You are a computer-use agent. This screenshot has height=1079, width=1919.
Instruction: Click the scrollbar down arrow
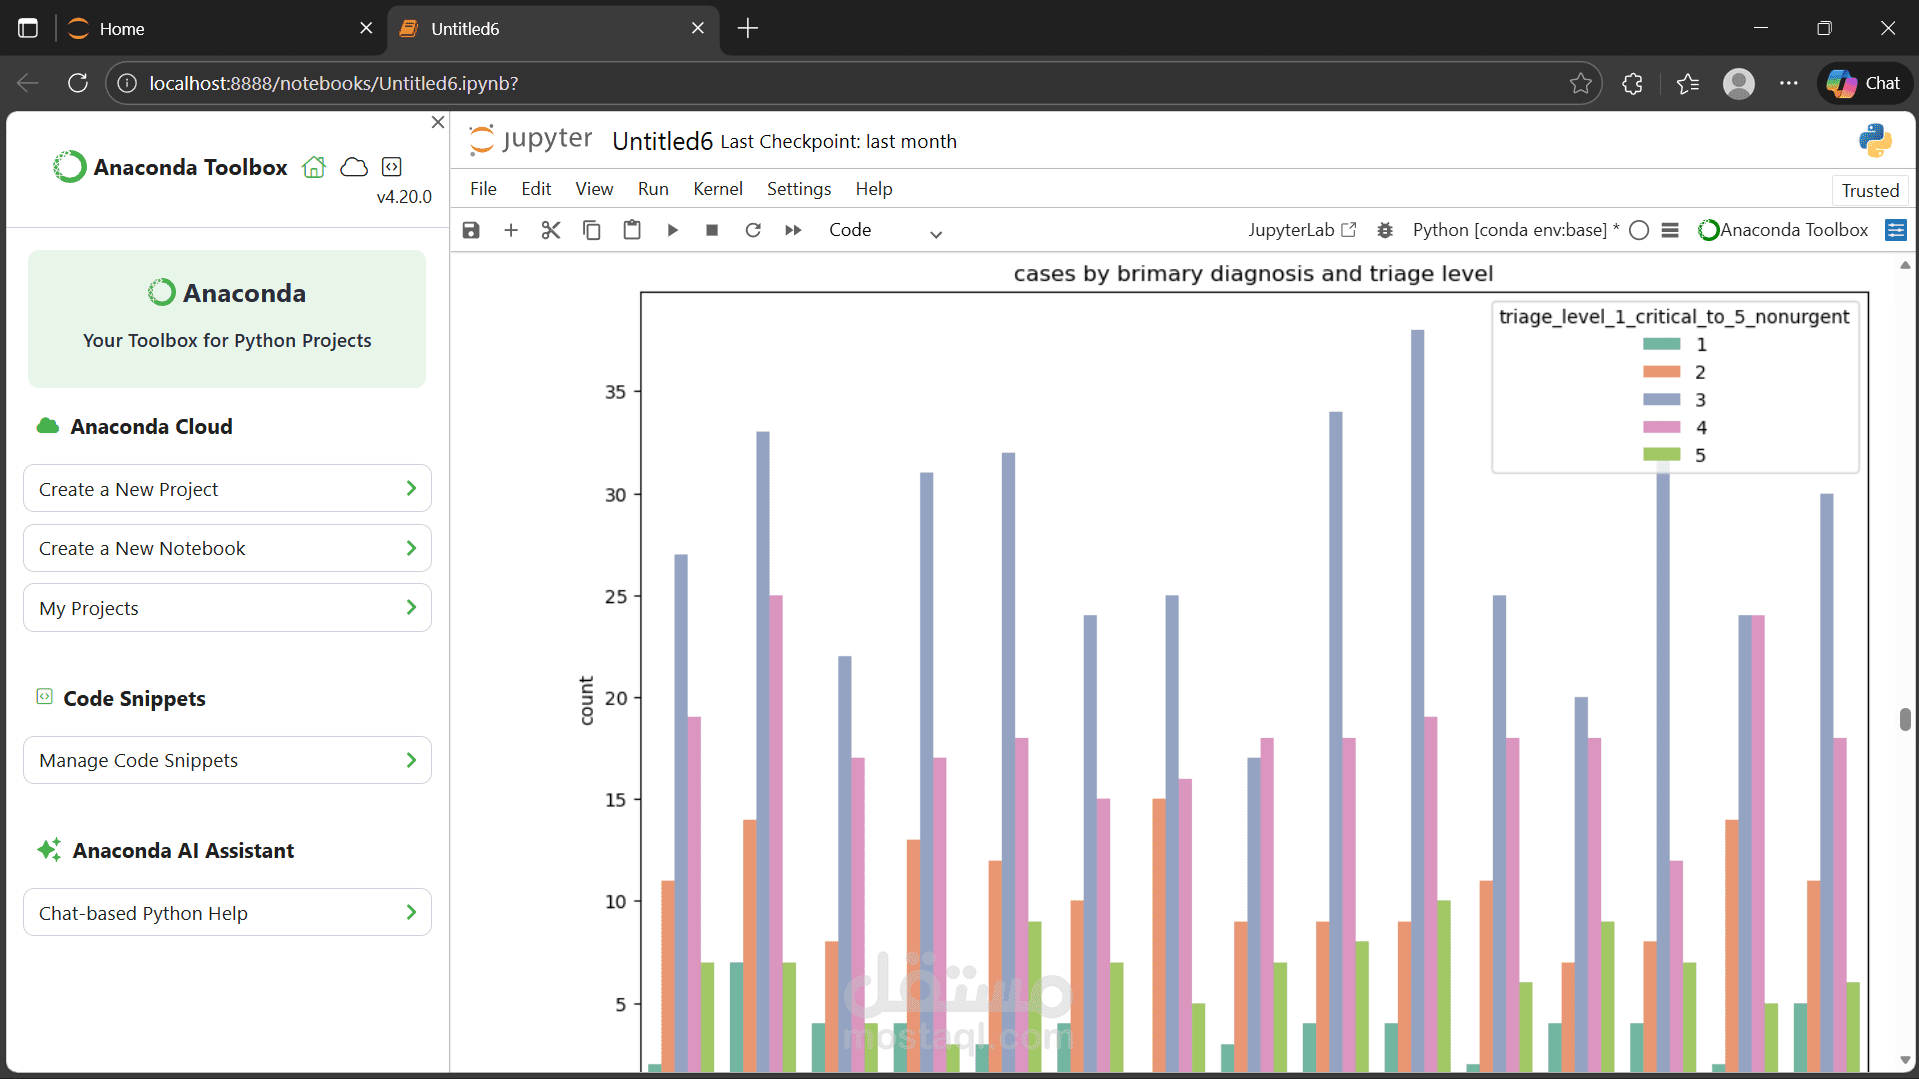pyautogui.click(x=1905, y=1060)
